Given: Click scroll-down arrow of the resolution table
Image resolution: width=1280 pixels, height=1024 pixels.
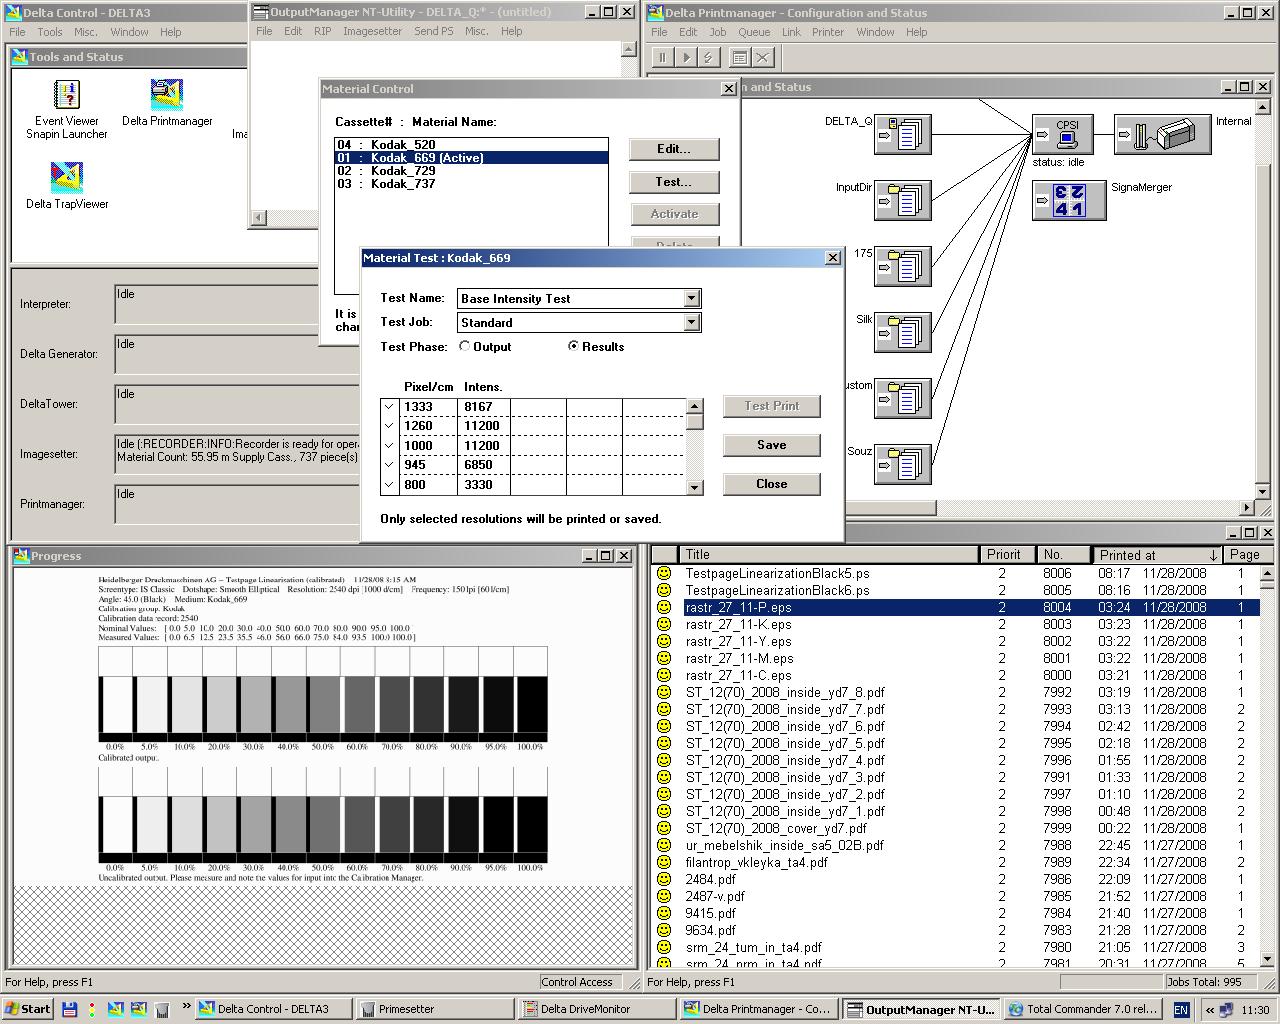Looking at the screenshot, I should point(695,487).
